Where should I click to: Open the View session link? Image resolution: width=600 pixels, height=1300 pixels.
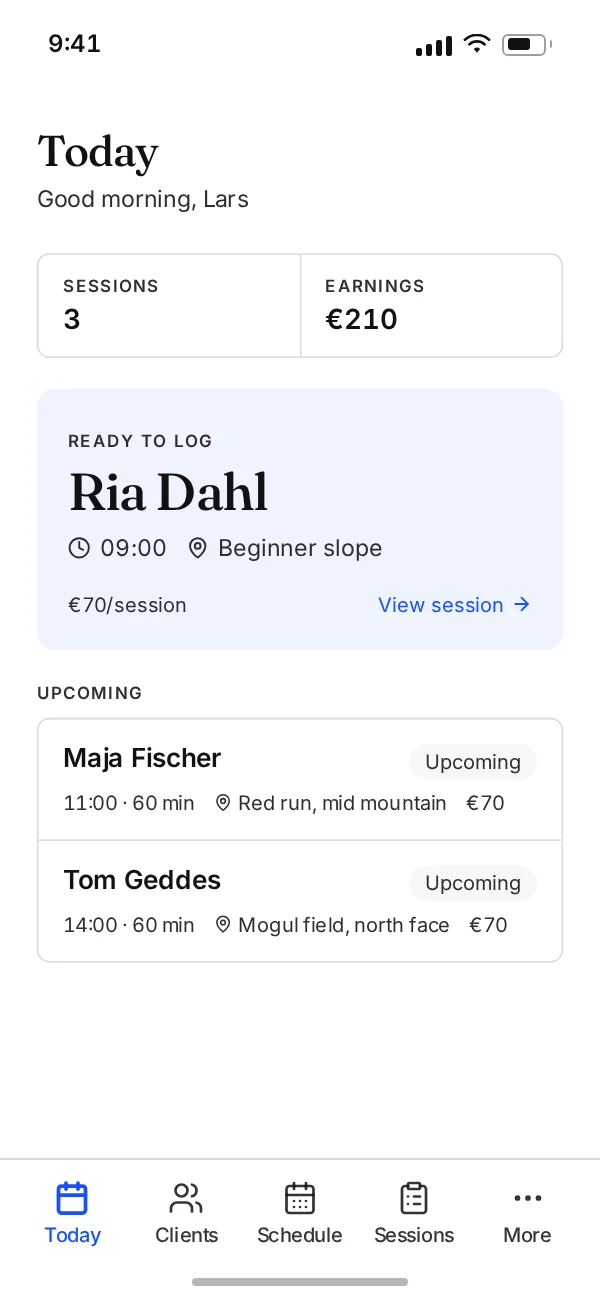point(454,605)
